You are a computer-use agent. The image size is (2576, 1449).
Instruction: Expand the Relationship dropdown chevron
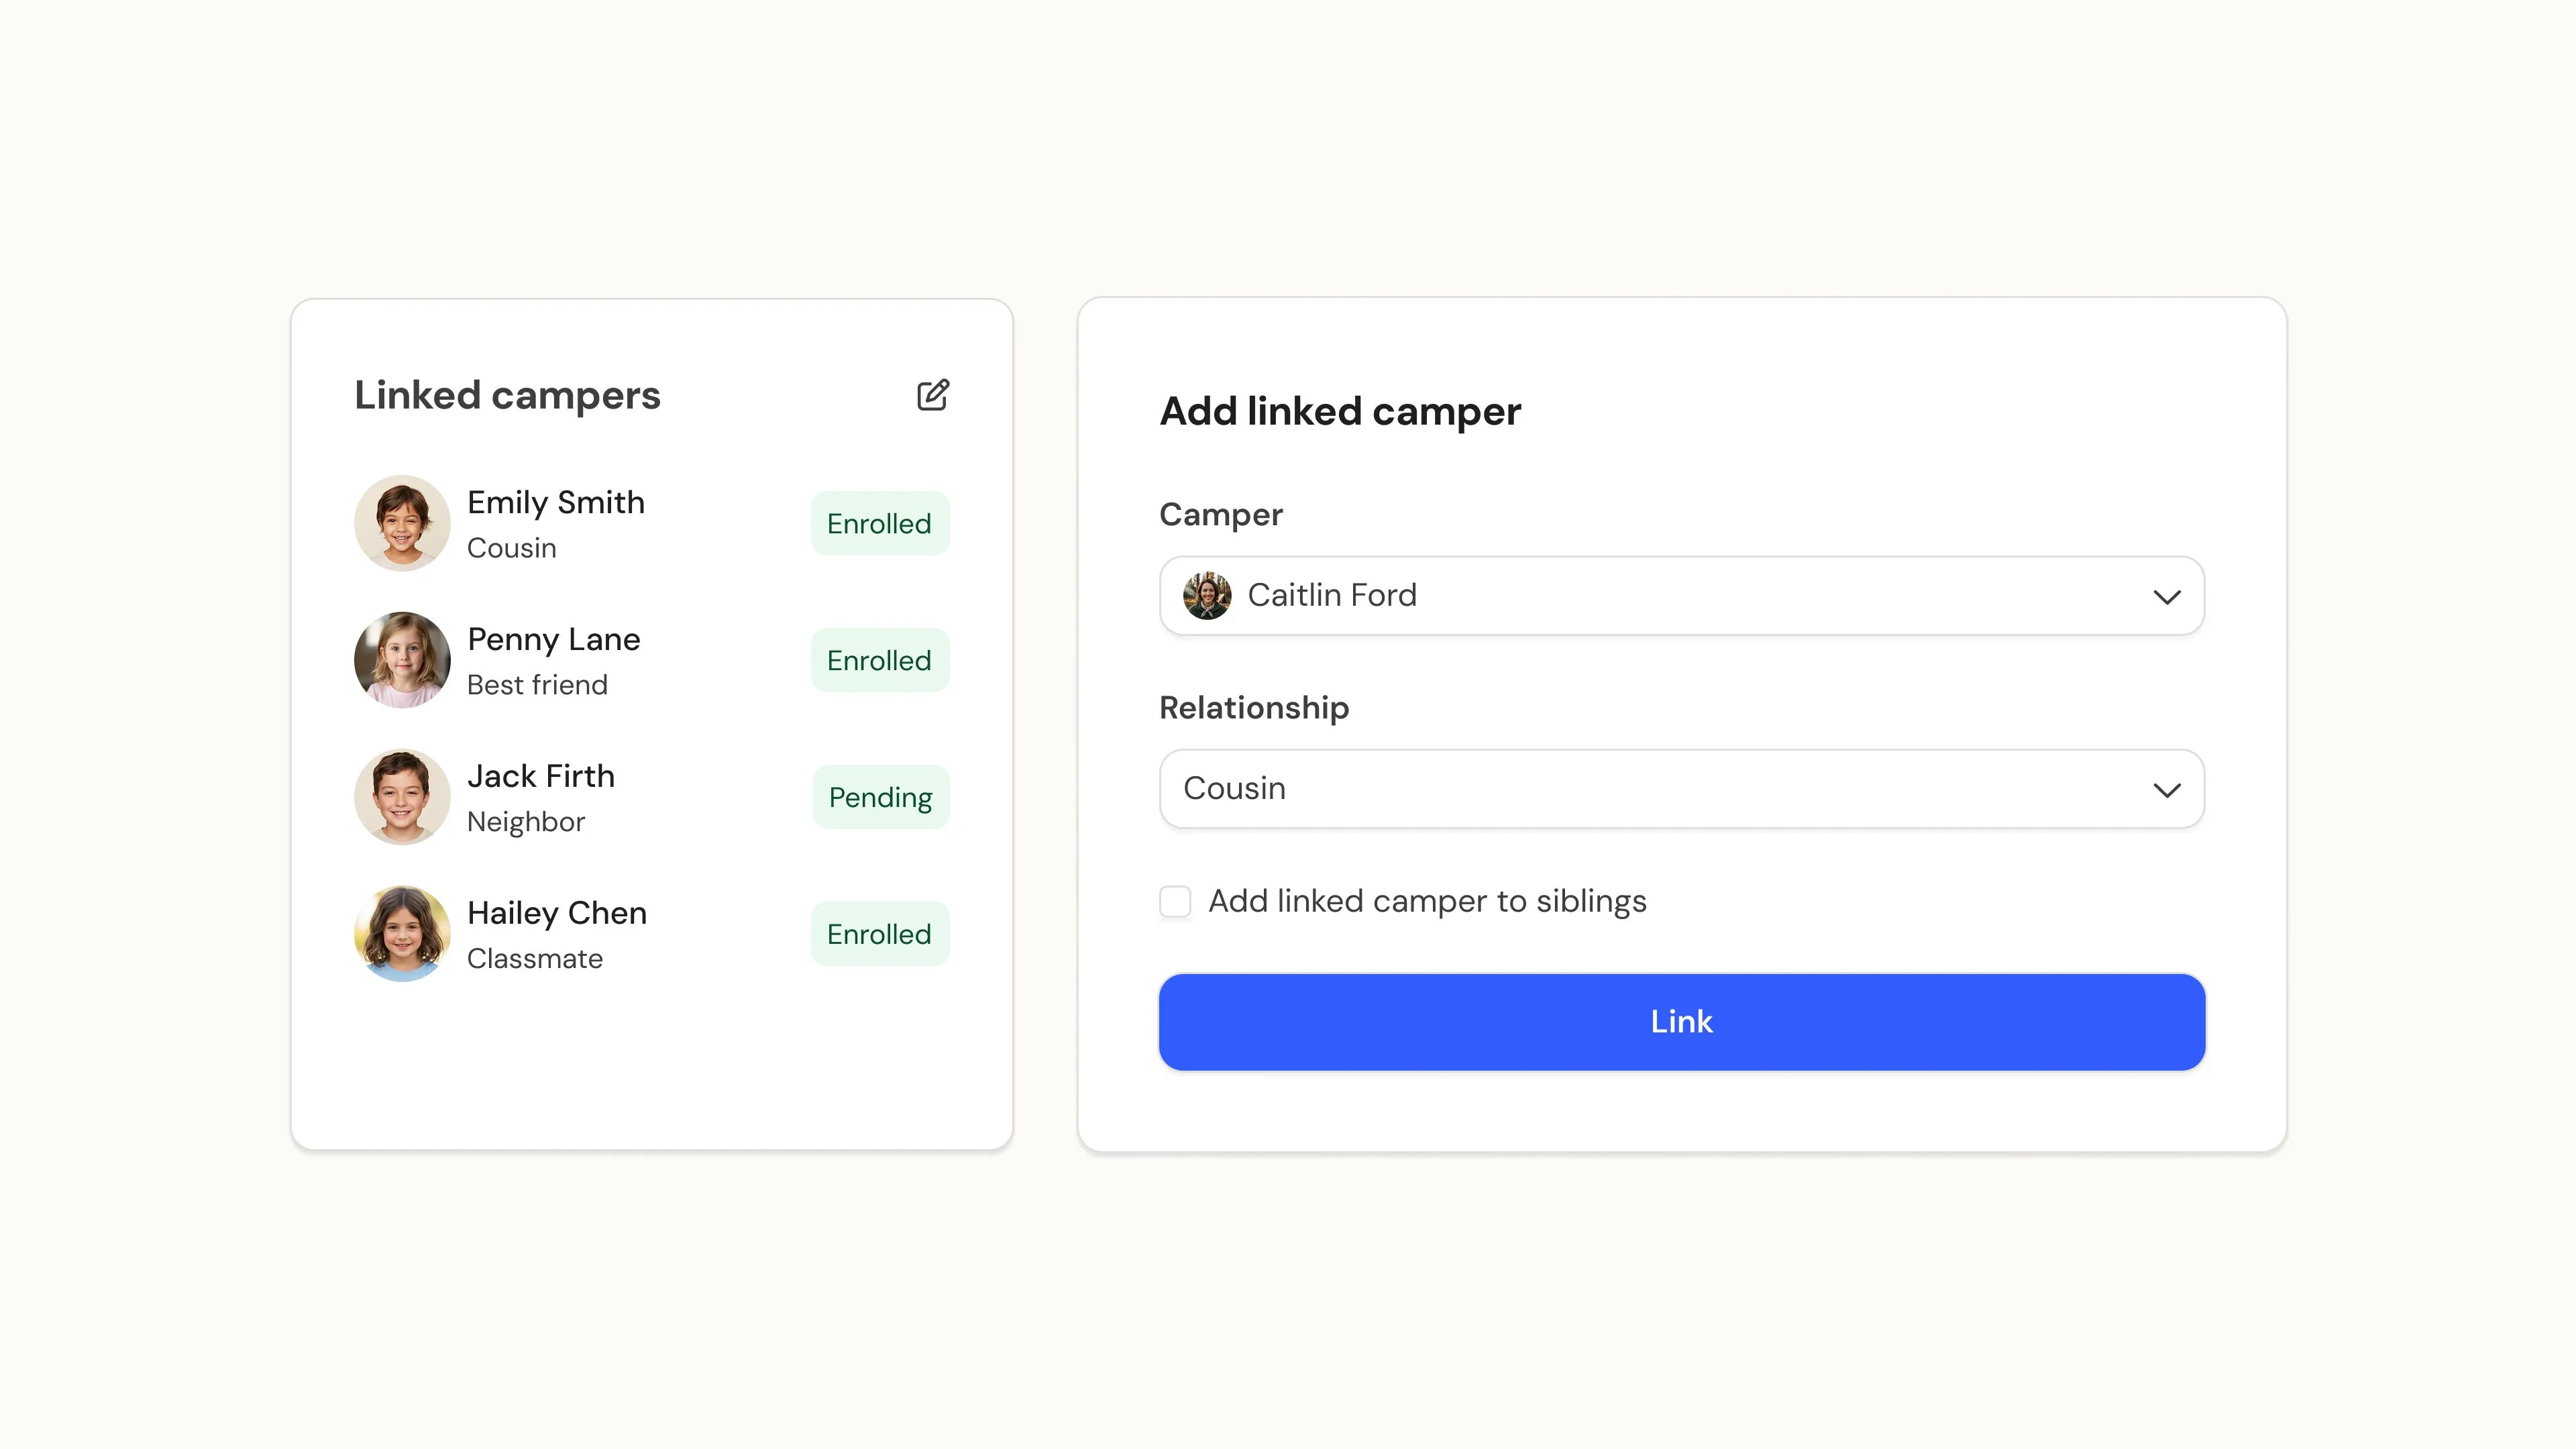[2166, 790]
